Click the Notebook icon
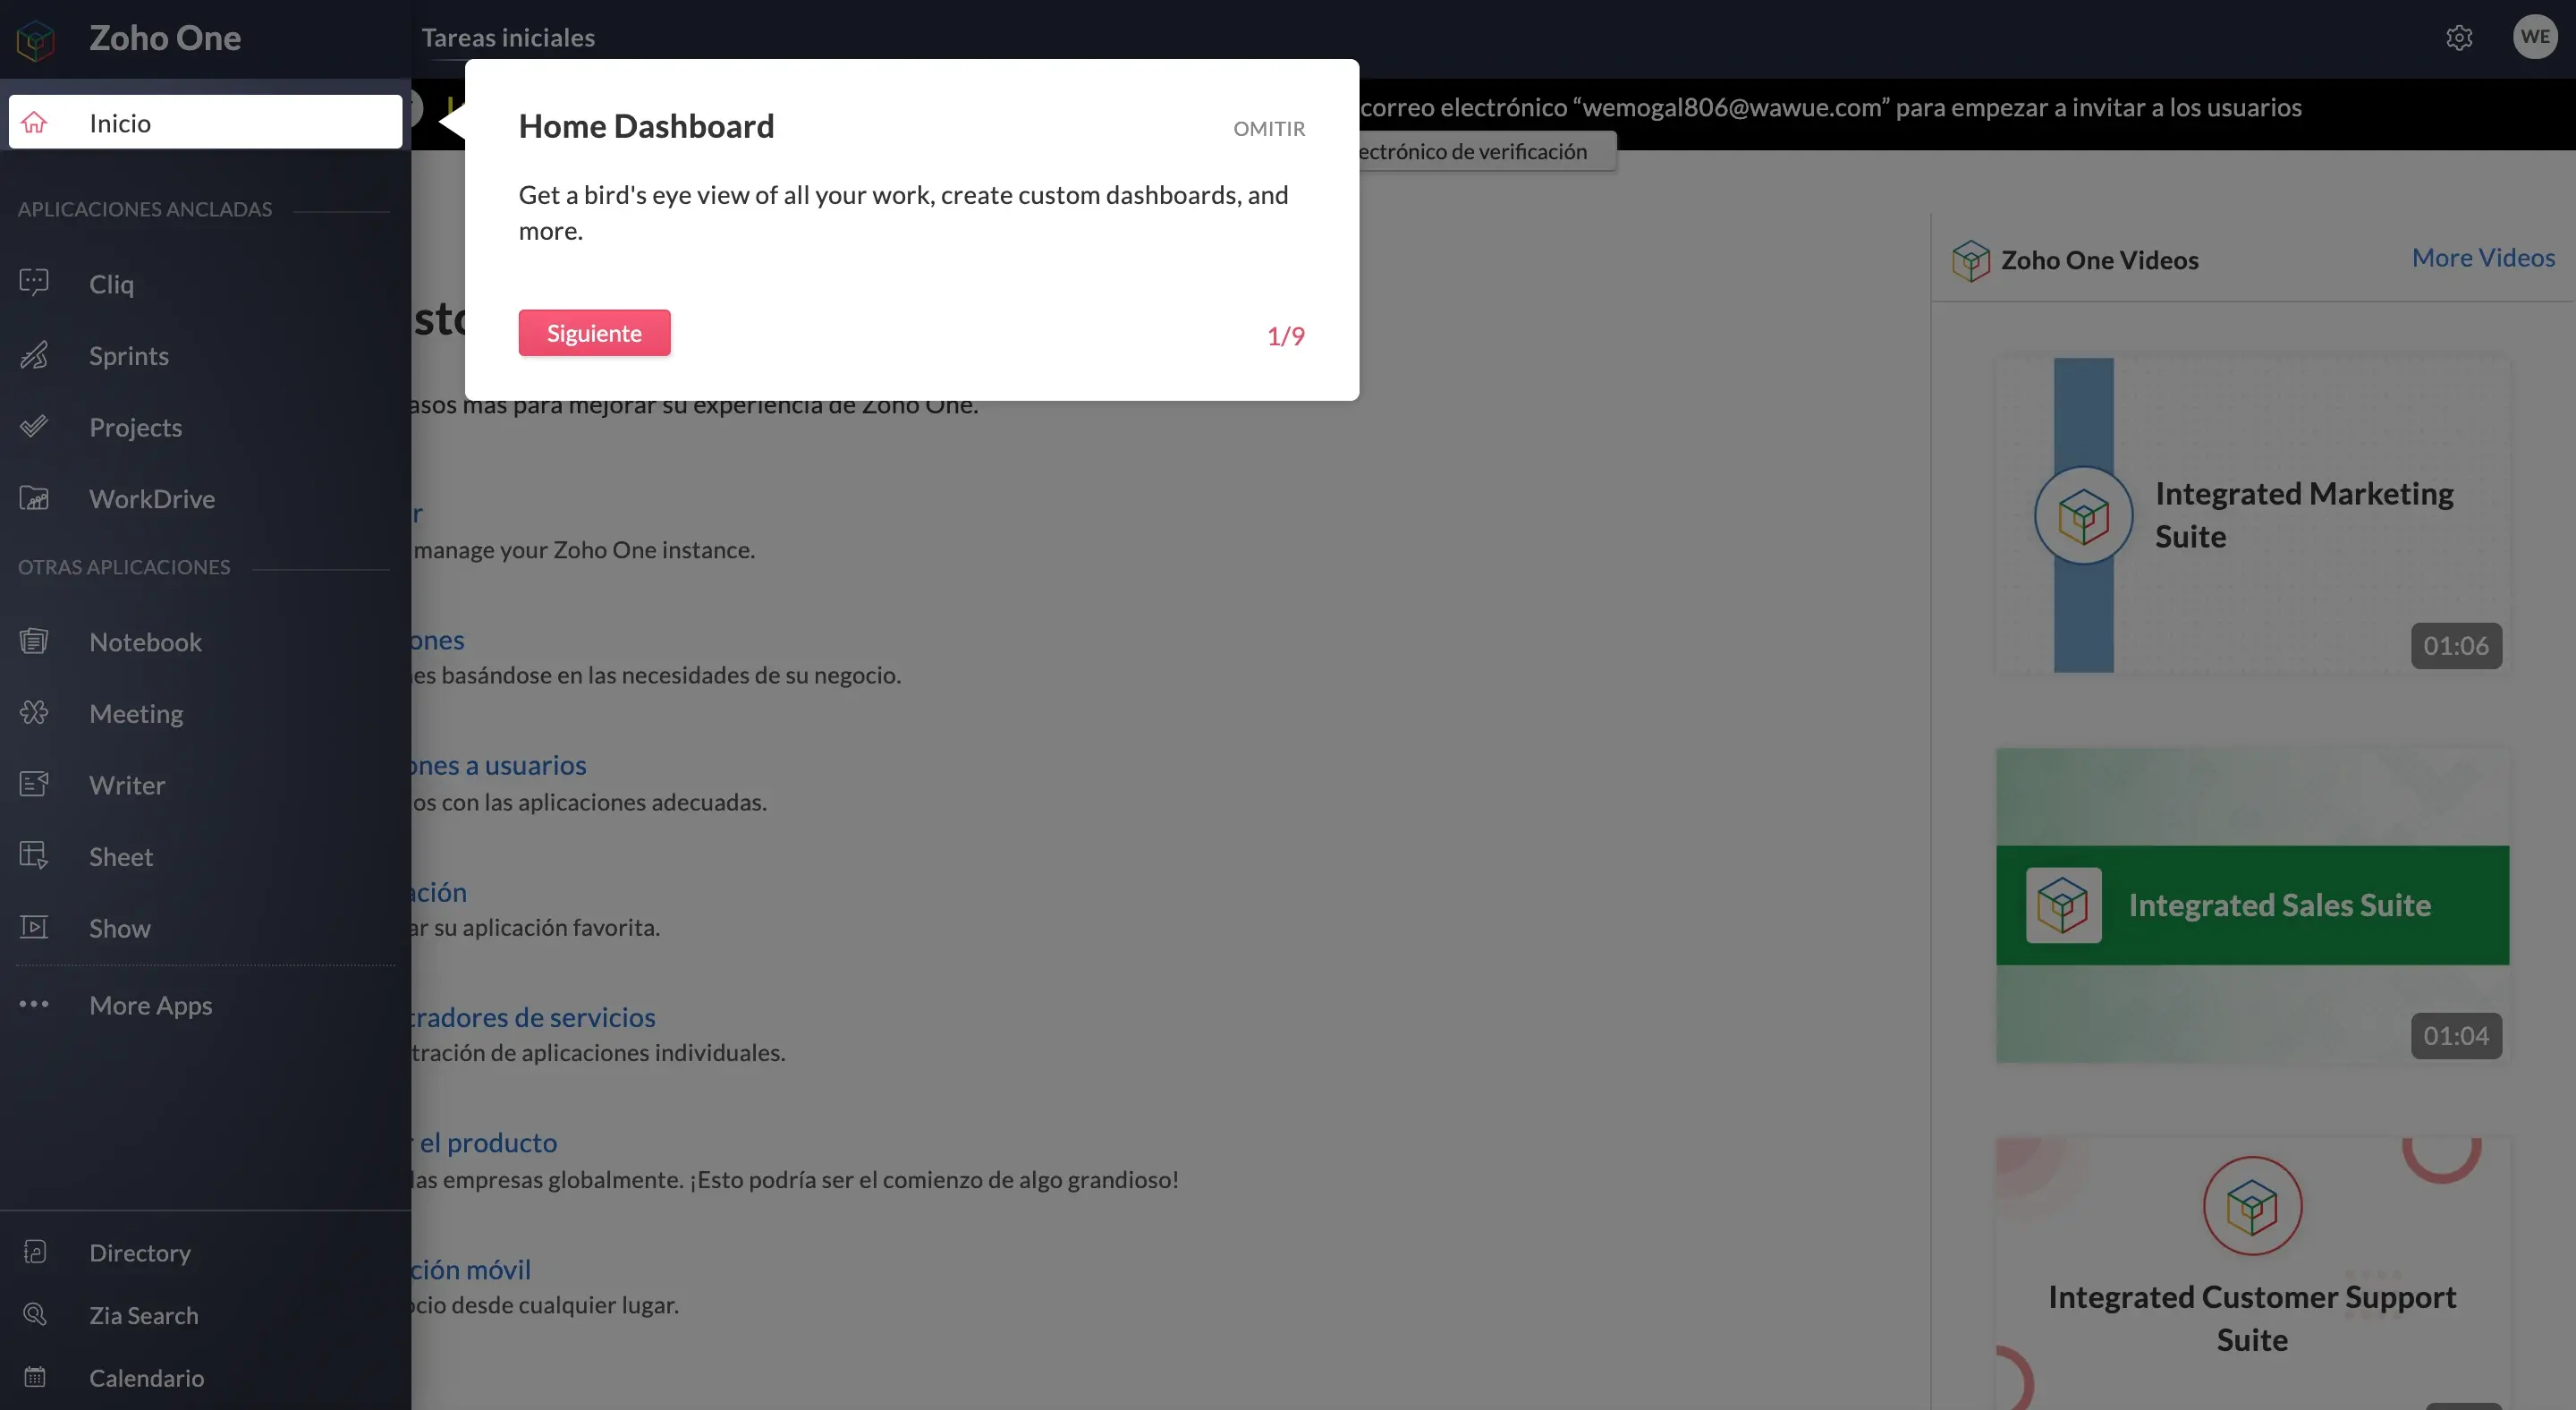Image resolution: width=2576 pixels, height=1410 pixels. (x=34, y=641)
